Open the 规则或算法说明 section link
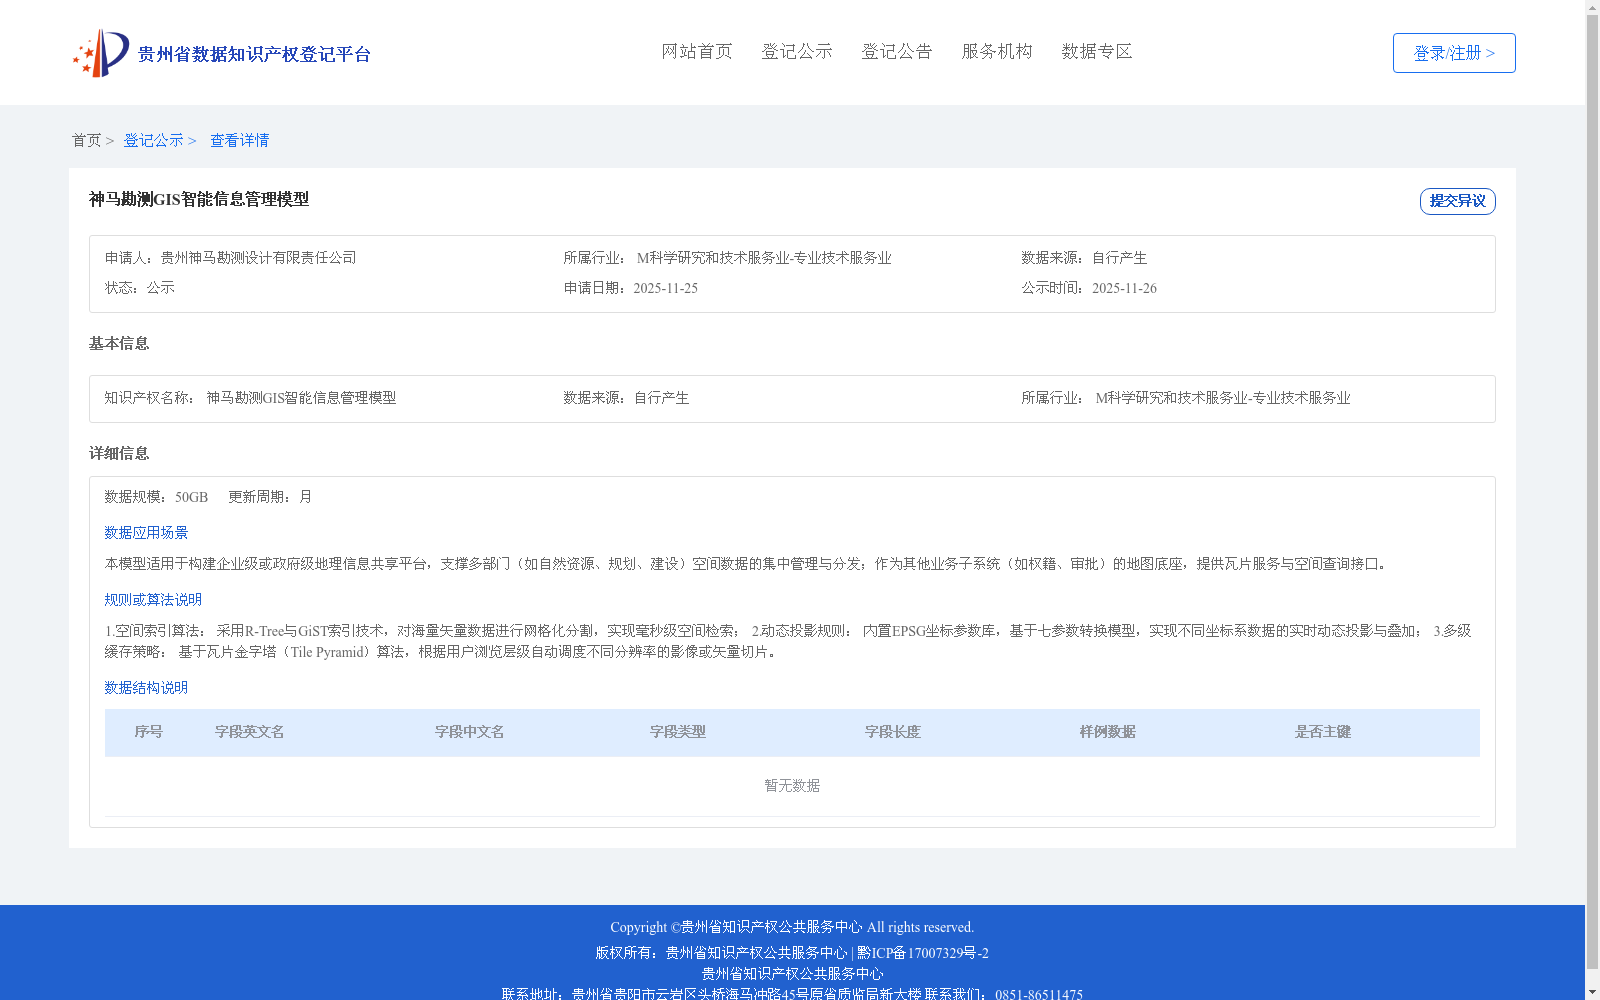This screenshot has width=1600, height=1000. tap(152, 600)
